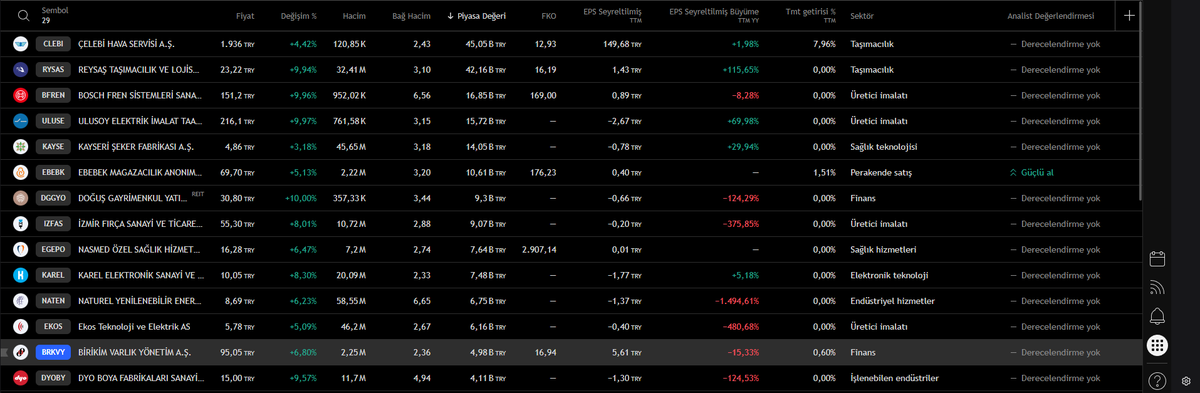Sort by the Değişim % column header
The image size is (1200, 393).
pyautogui.click(x=299, y=16)
